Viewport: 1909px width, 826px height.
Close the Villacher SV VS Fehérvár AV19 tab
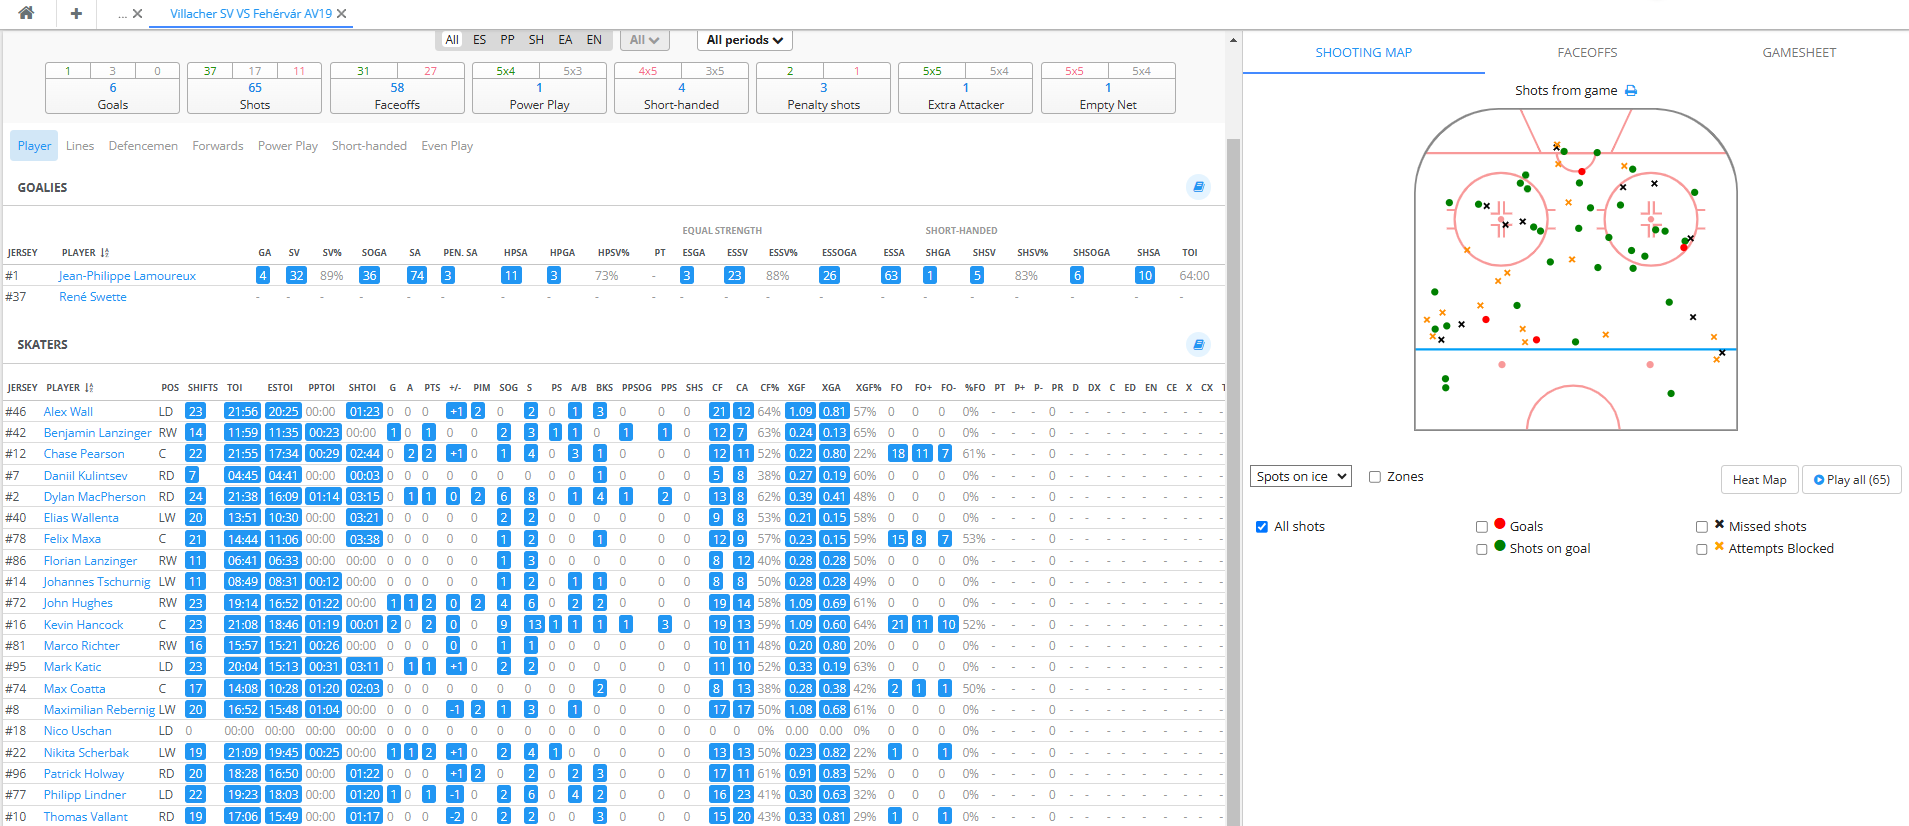(x=342, y=14)
